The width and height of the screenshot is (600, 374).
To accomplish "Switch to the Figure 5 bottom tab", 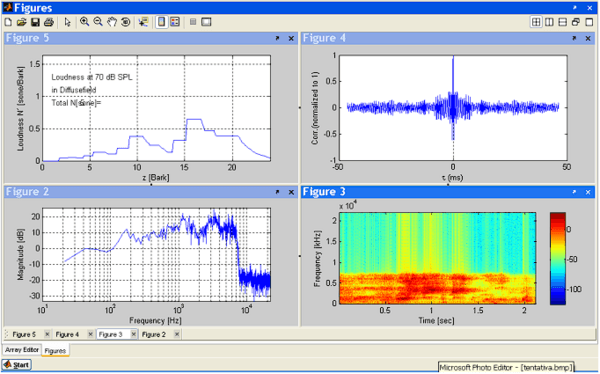I will pyautogui.click(x=24, y=335).
